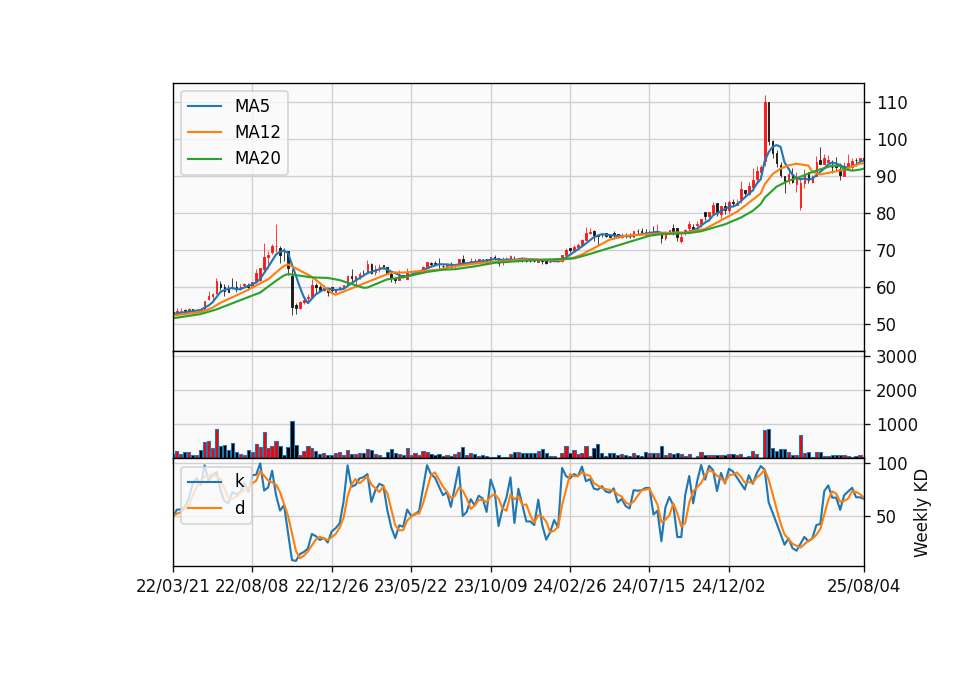Click the MA12 legend label
The height and width of the screenshot is (690, 960).
257,132
